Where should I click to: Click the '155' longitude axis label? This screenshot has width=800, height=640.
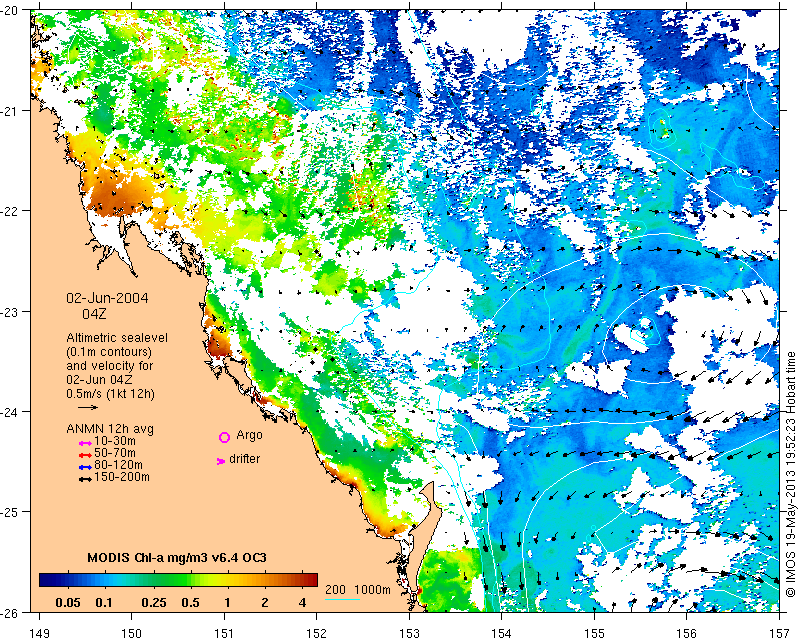(x=594, y=633)
